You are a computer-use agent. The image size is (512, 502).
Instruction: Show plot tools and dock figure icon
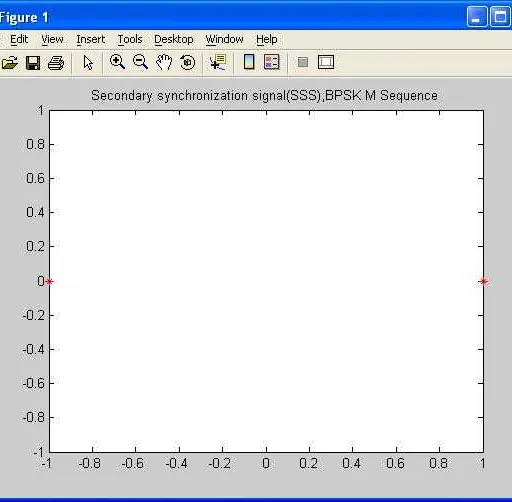click(326, 62)
